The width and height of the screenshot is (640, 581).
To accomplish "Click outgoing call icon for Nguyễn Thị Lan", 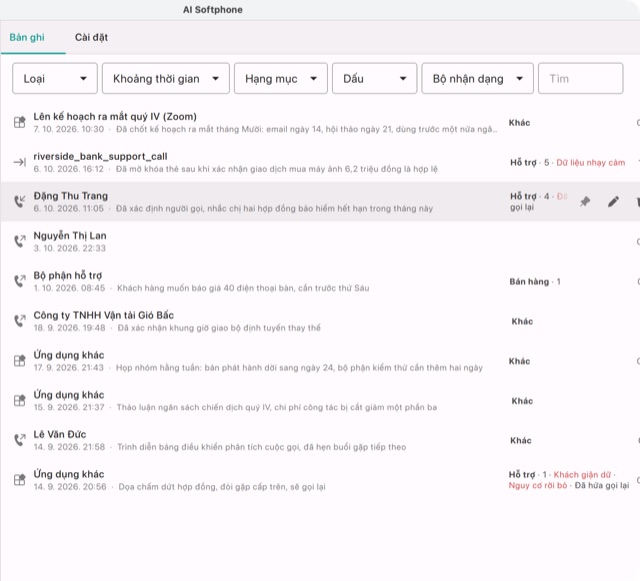I will (x=20, y=241).
